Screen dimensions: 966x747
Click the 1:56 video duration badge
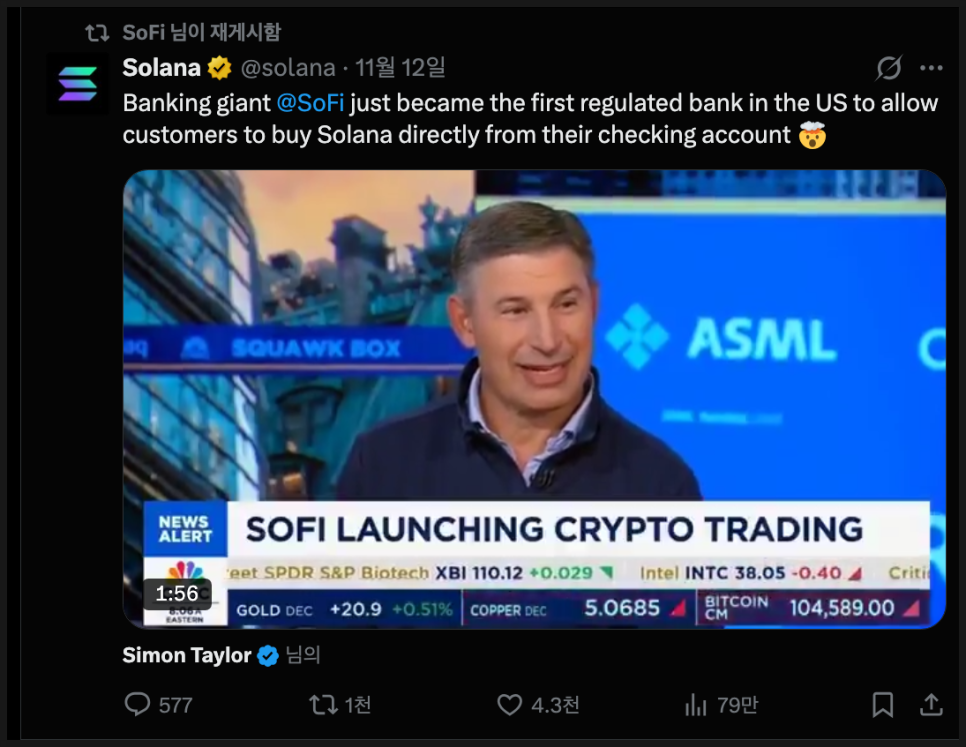point(177,593)
